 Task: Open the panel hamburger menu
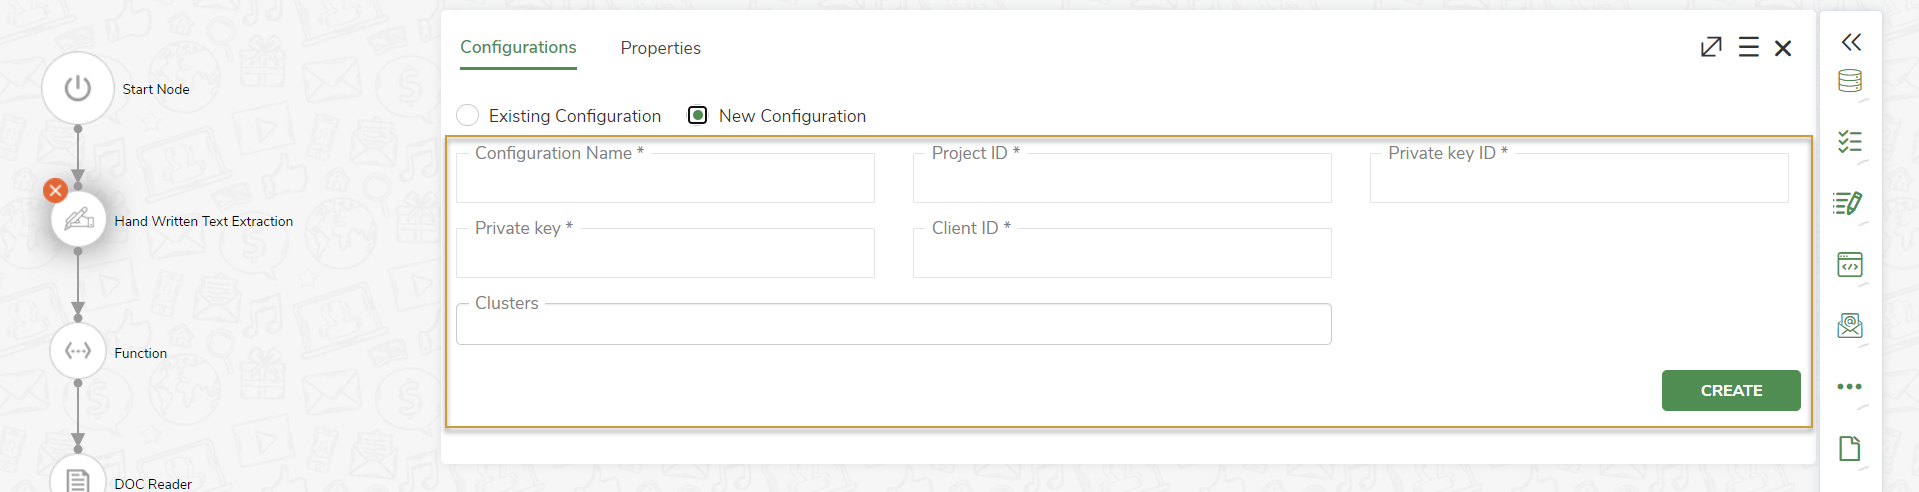[1748, 47]
